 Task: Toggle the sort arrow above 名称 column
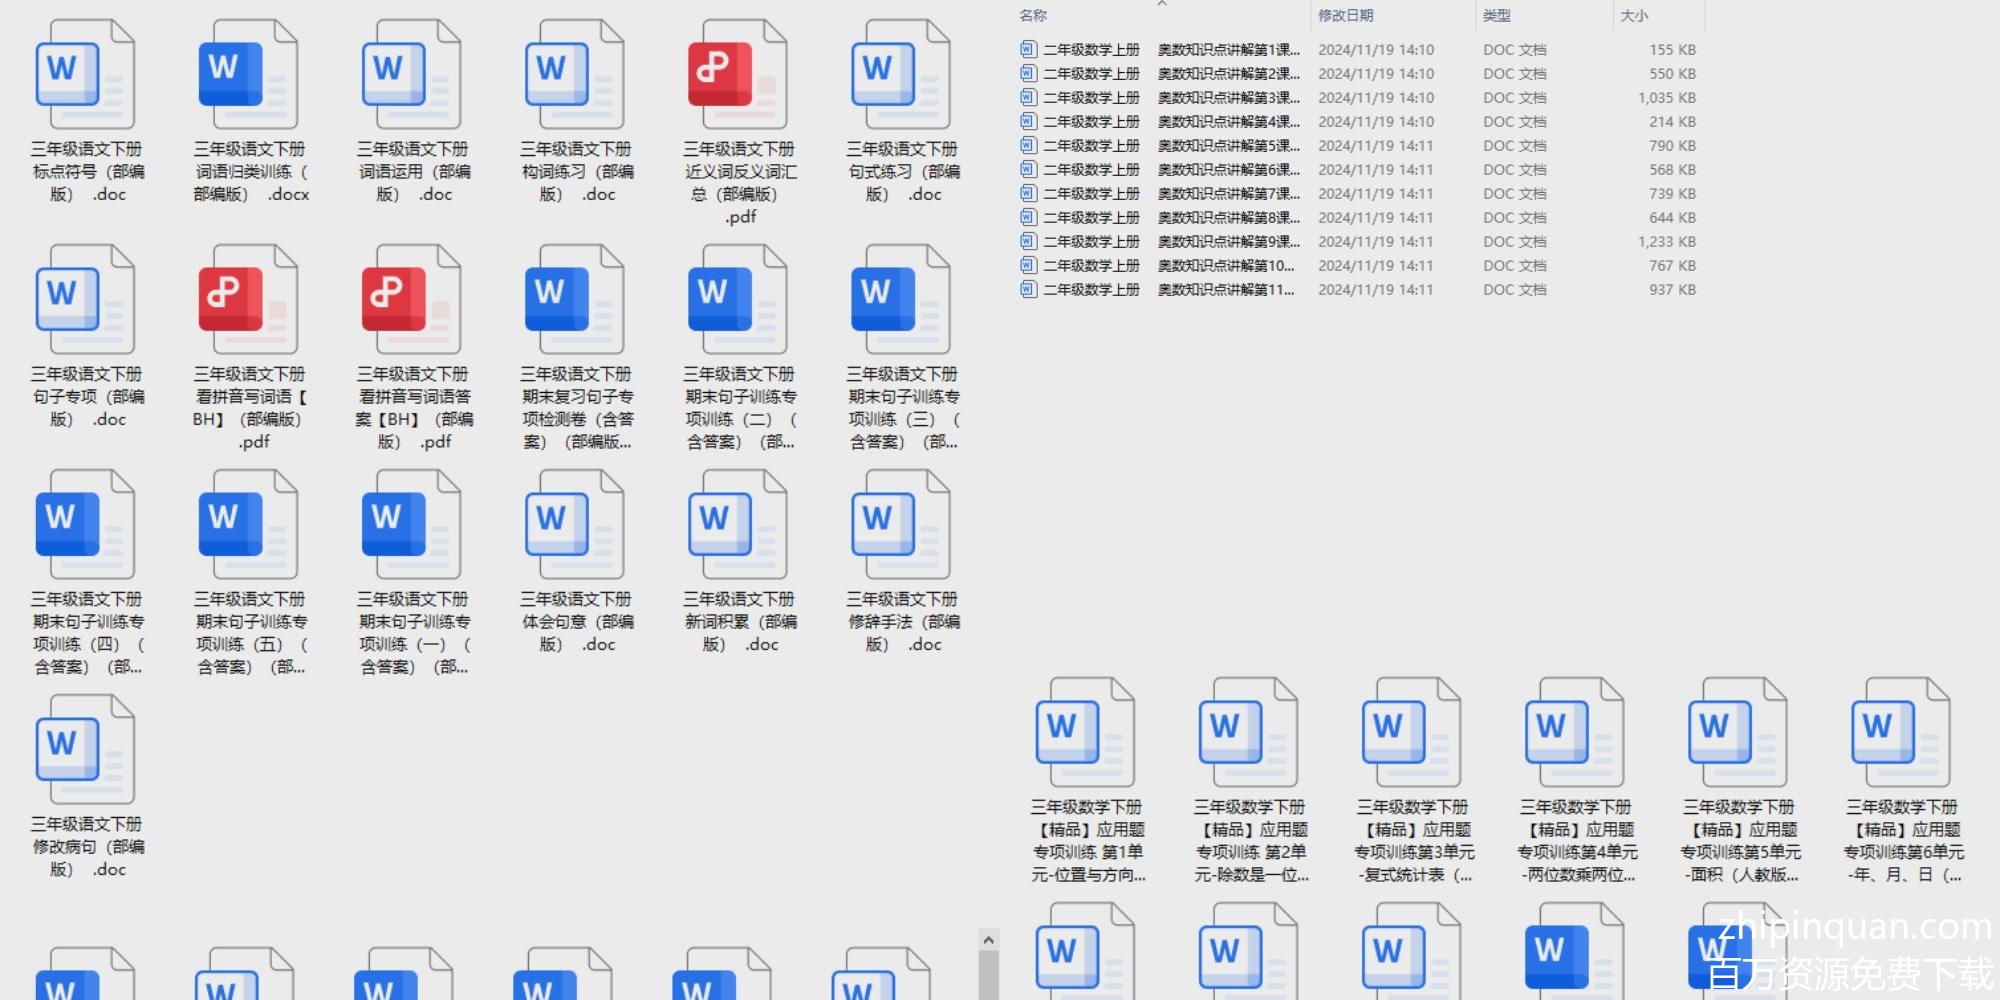pos(1162,4)
